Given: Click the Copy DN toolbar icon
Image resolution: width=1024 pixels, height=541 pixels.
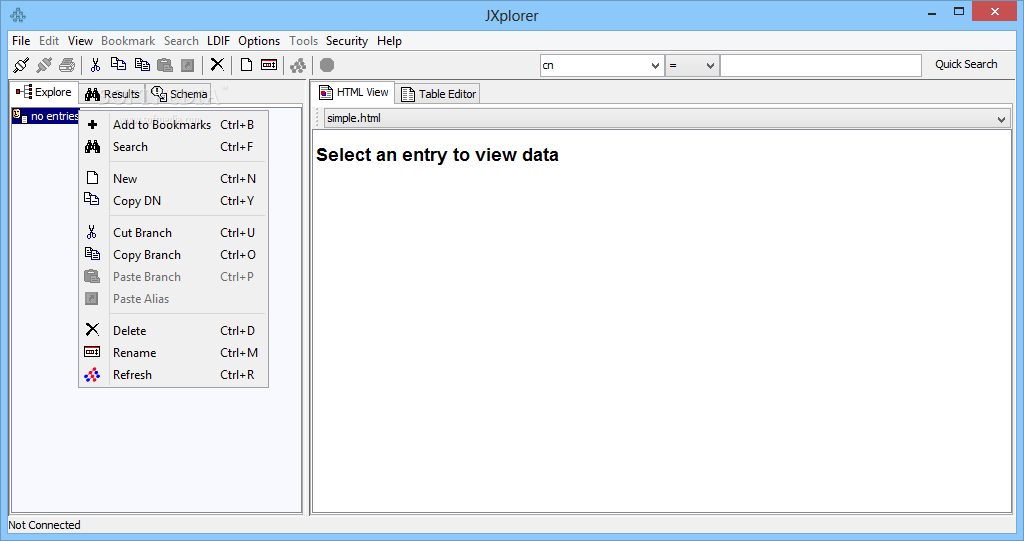Looking at the screenshot, I should (x=118, y=64).
